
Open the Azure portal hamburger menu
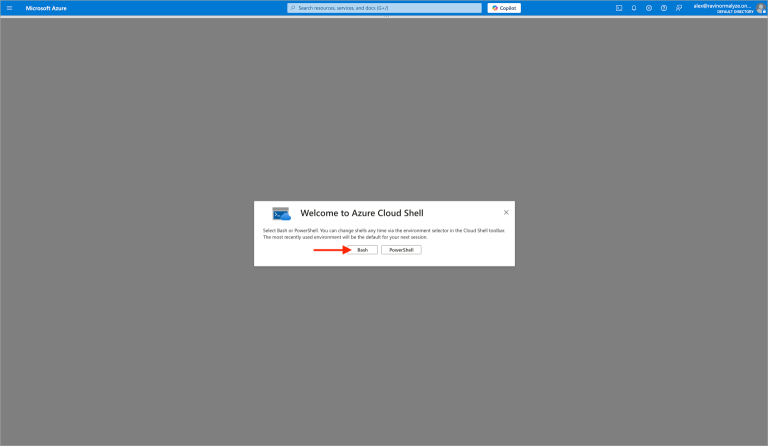tap(10, 8)
